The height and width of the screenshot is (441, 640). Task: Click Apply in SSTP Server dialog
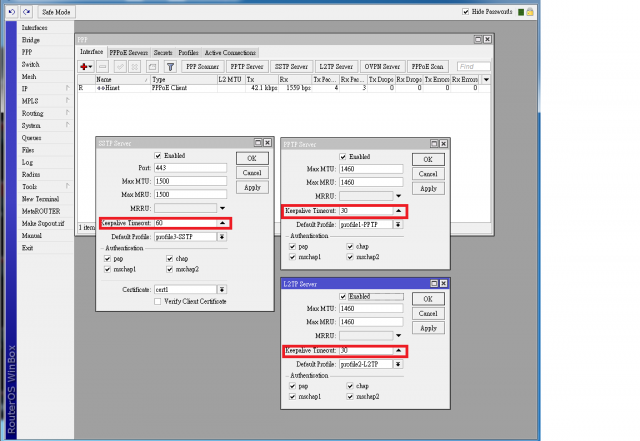[252, 187]
